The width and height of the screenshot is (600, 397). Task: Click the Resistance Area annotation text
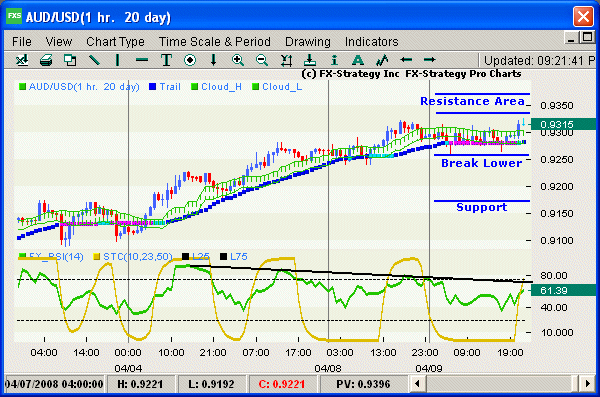472,101
